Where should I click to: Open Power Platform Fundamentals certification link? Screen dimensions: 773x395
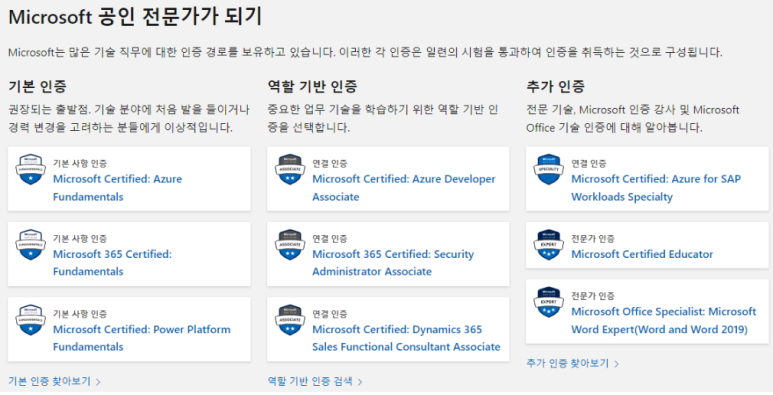[141, 338]
